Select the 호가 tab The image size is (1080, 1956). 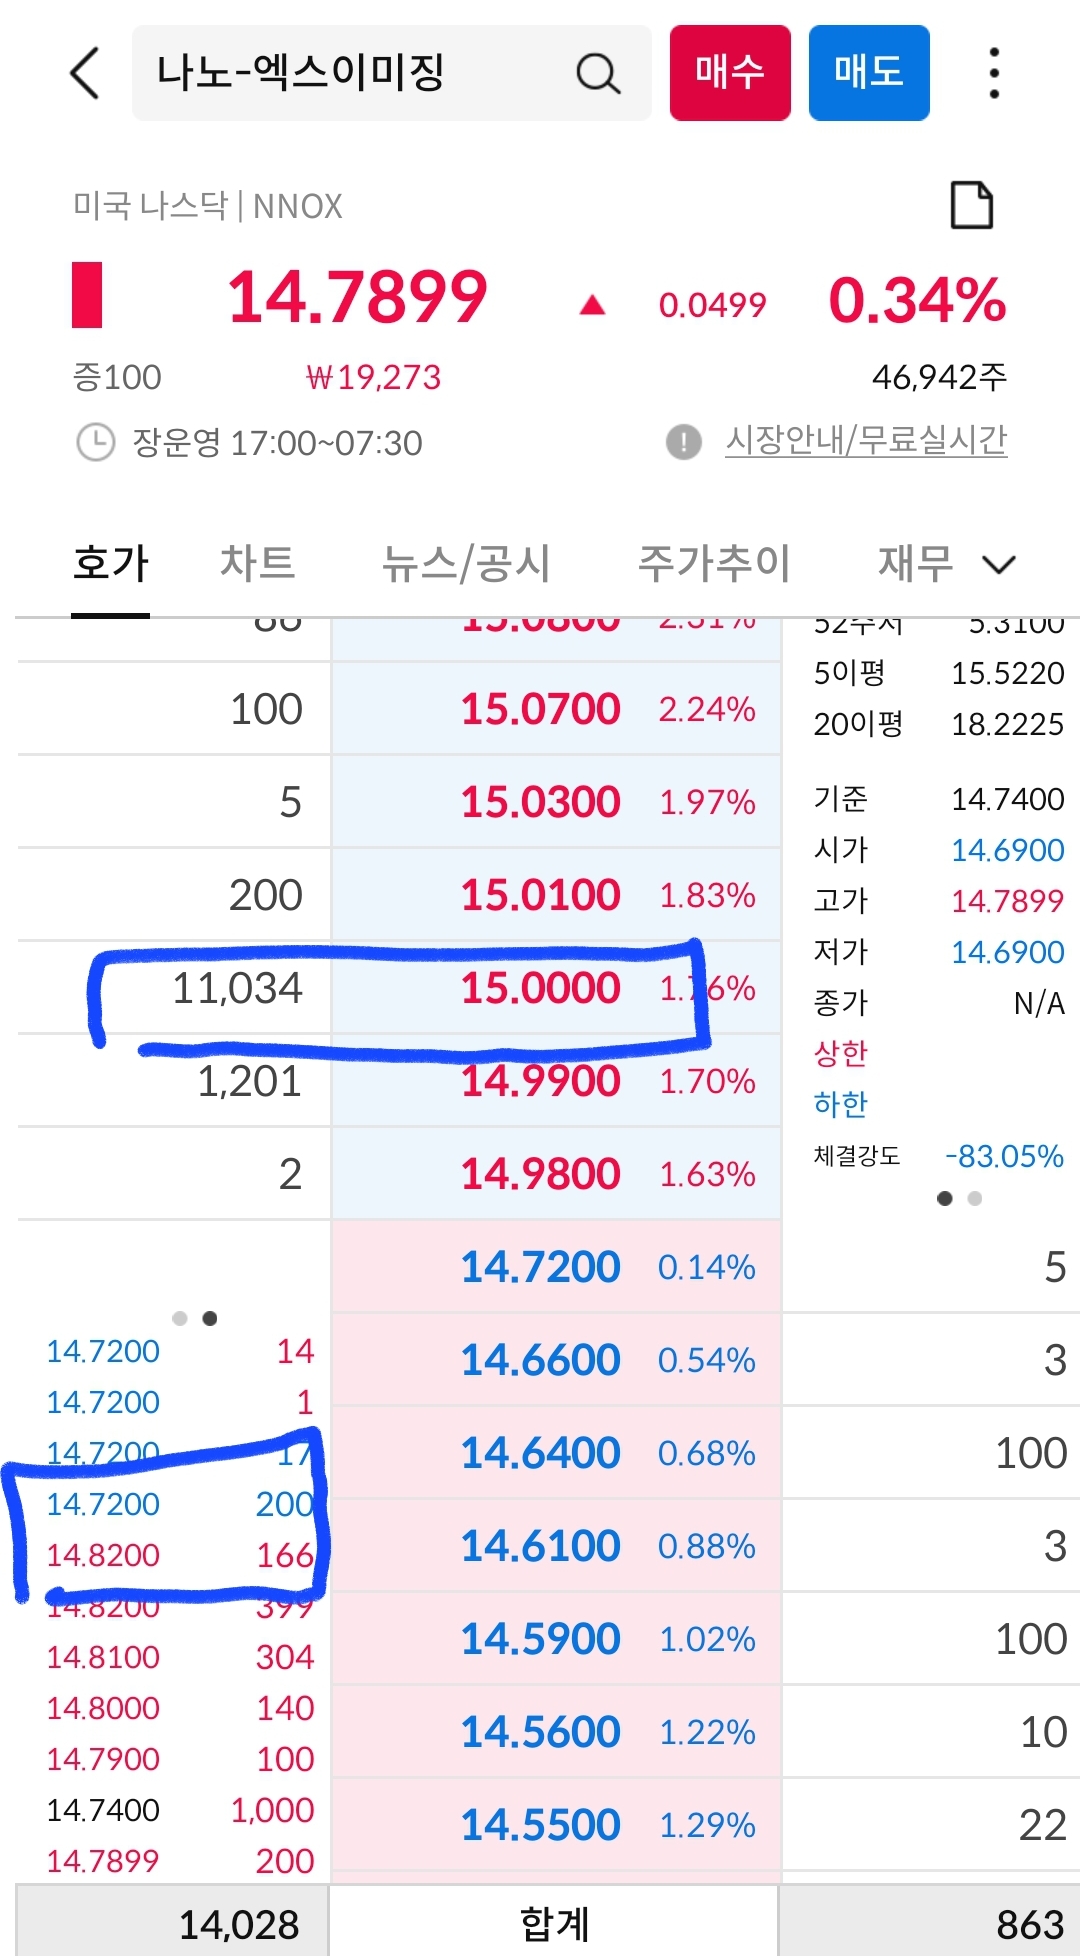(111, 563)
